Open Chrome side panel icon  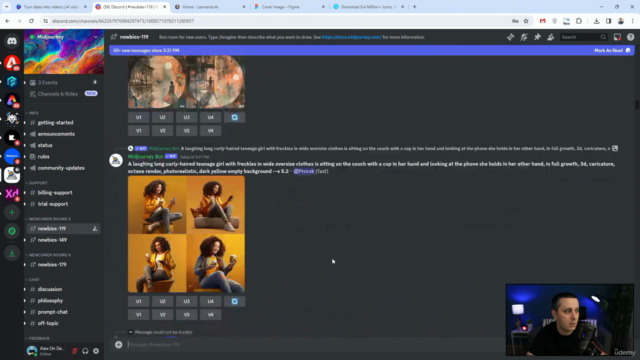click(608, 21)
